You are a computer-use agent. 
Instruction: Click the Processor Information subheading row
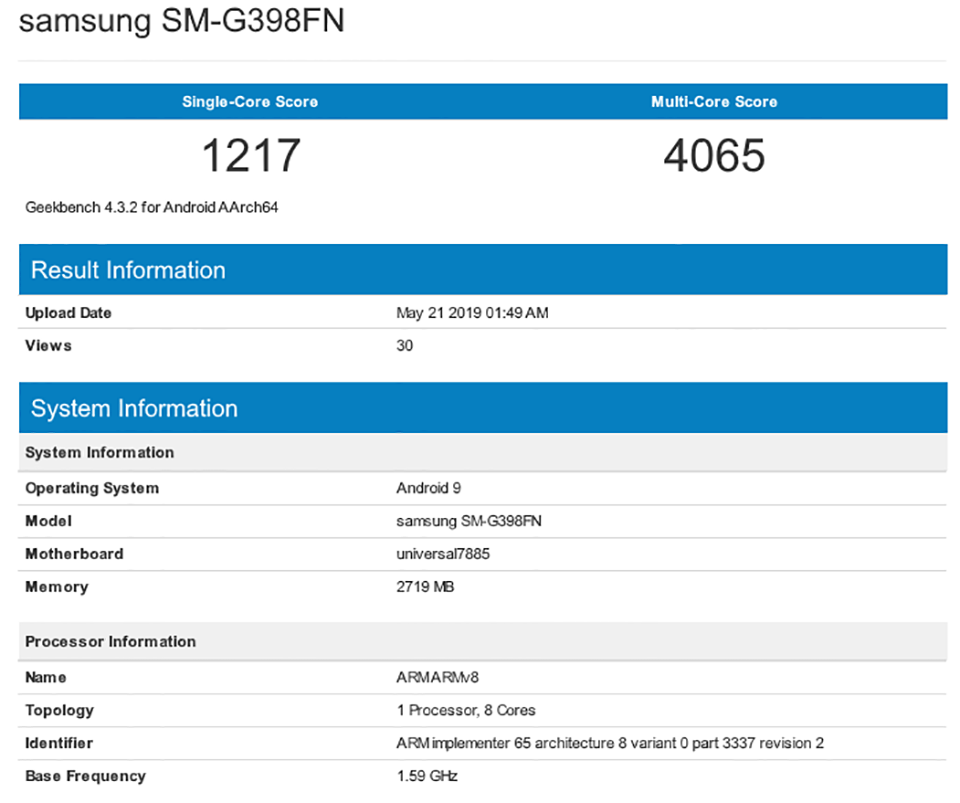483,641
